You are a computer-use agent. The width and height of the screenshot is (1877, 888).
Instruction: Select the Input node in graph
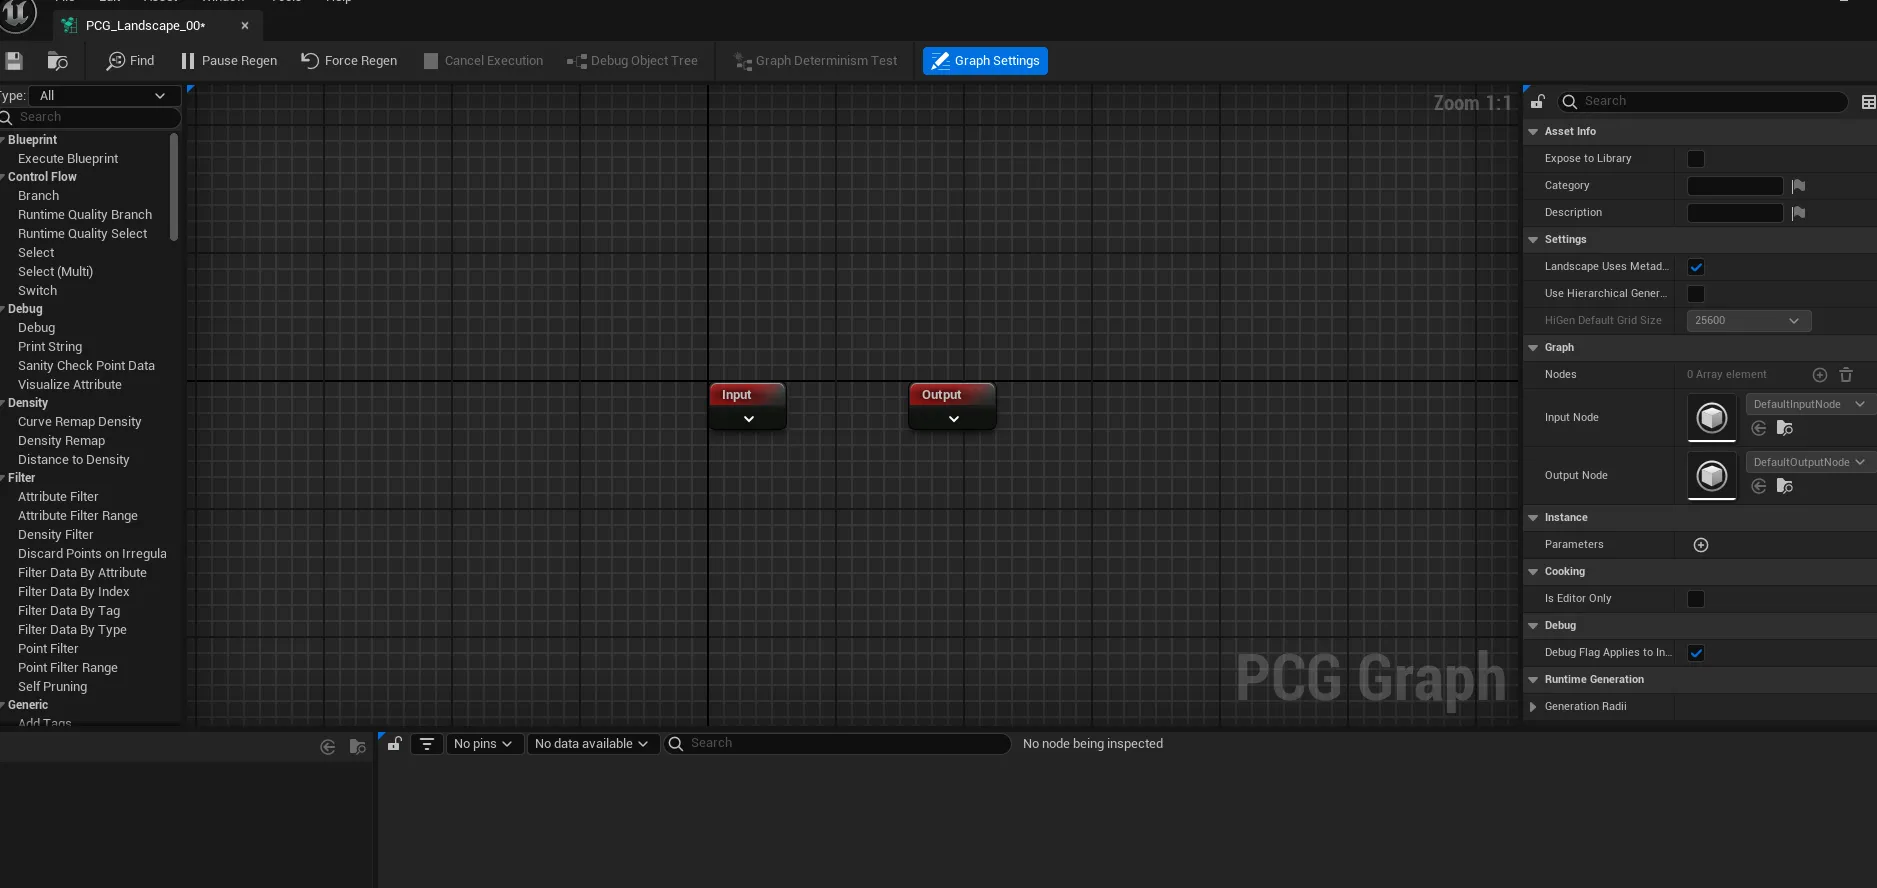tap(747, 406)
